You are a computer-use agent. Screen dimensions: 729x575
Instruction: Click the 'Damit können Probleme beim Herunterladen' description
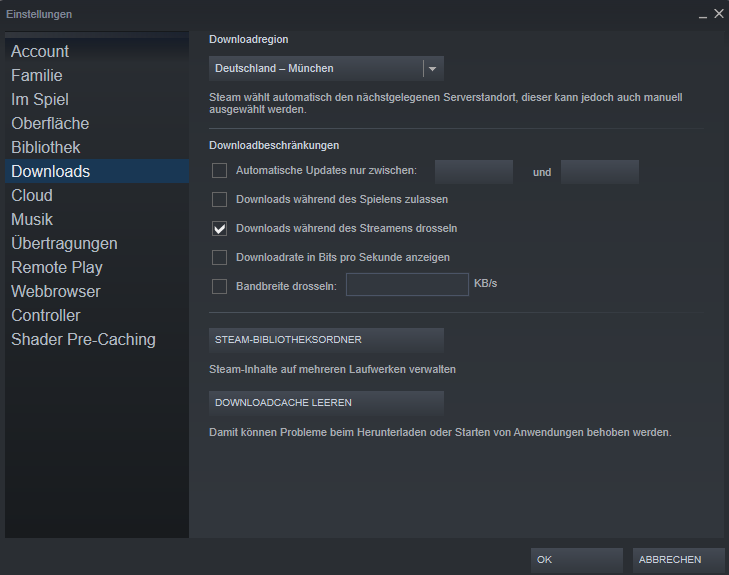click(440, 432)
